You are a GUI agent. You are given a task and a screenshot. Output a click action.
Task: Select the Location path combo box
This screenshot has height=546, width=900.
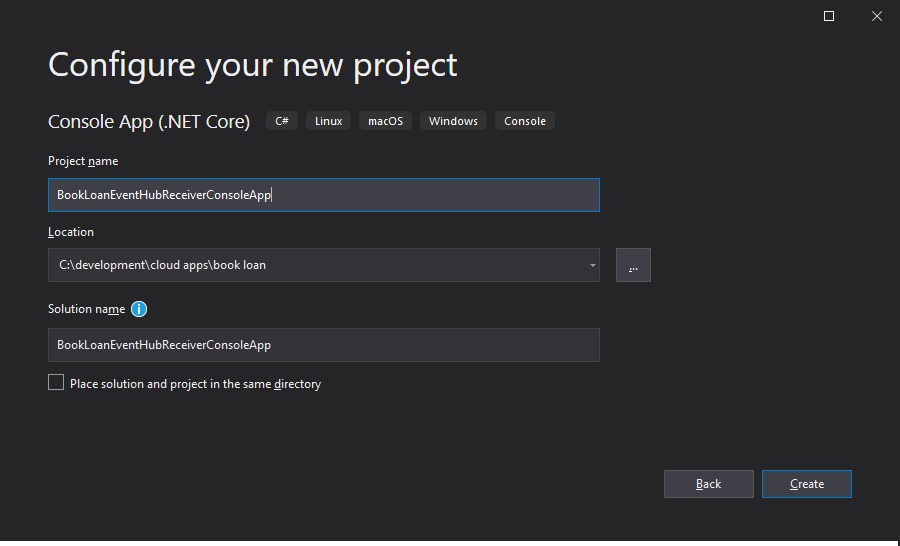coord(324,265)
